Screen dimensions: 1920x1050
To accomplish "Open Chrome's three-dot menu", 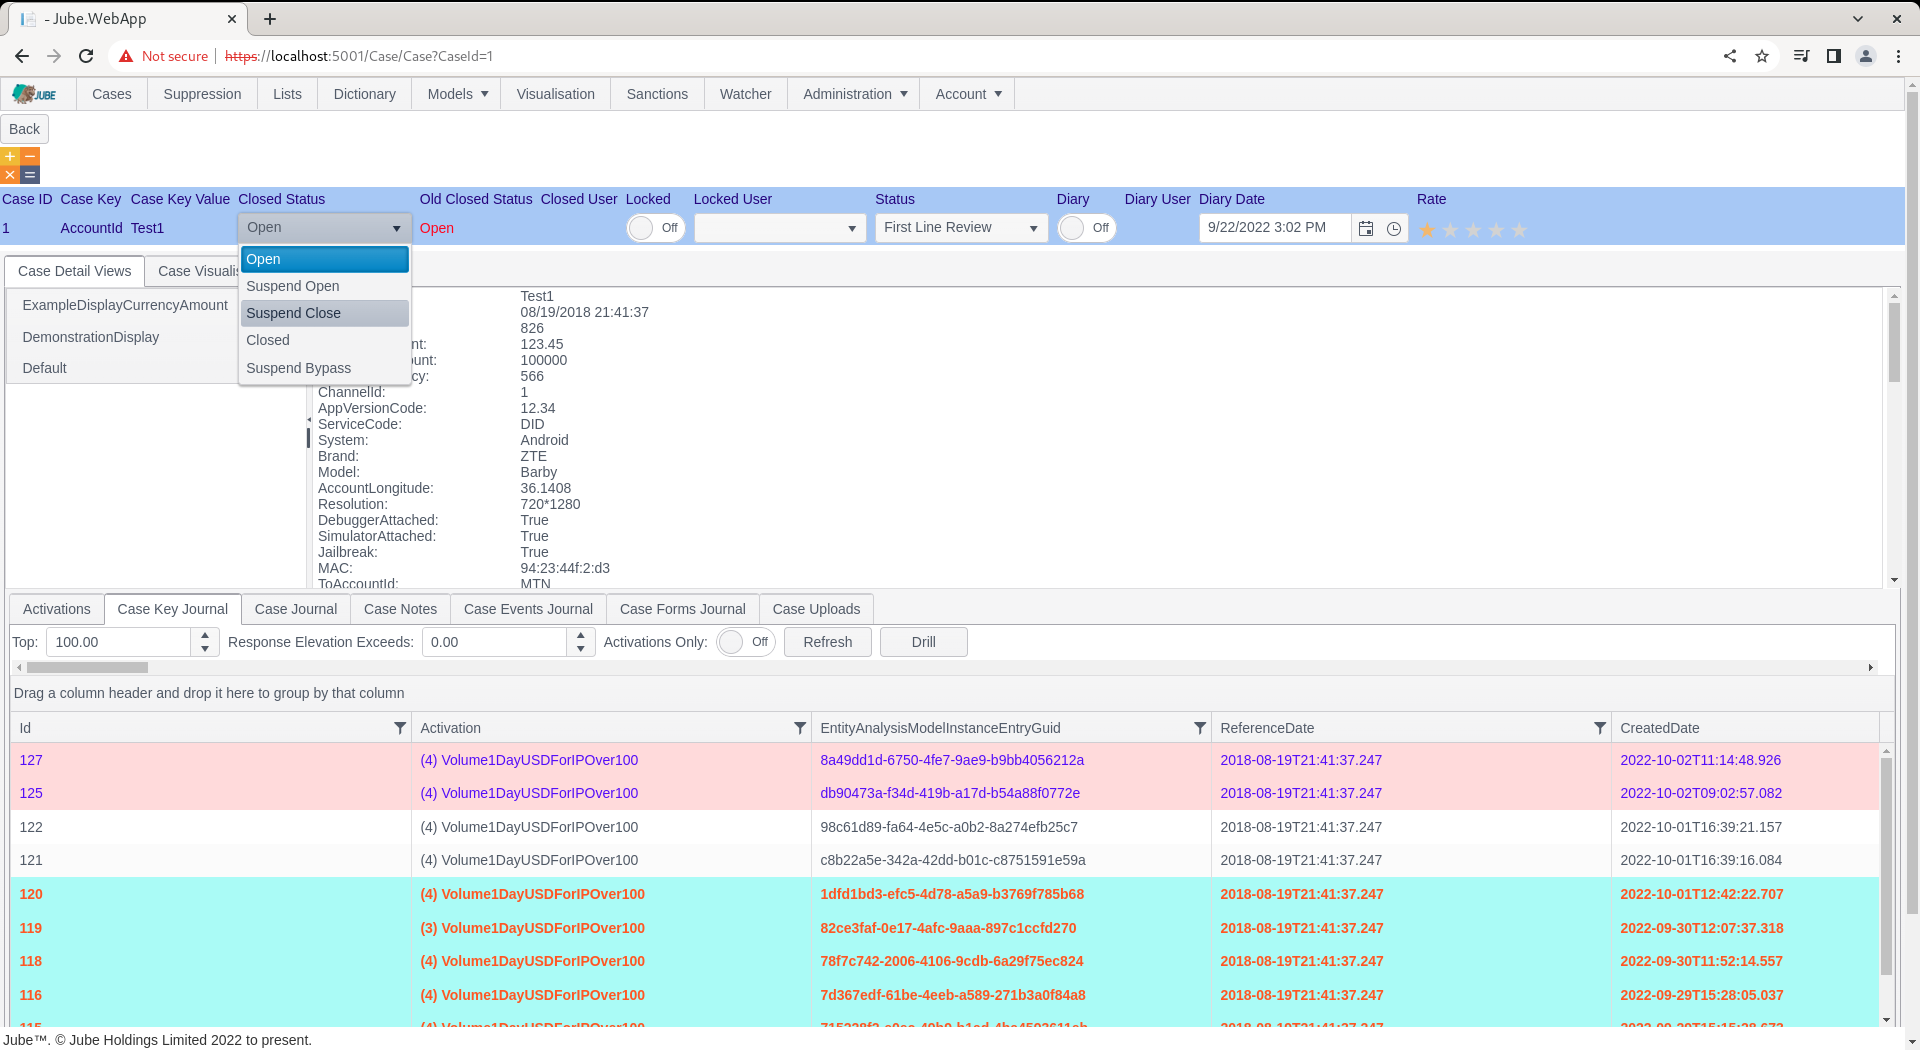I will (x=1898, y=56).
